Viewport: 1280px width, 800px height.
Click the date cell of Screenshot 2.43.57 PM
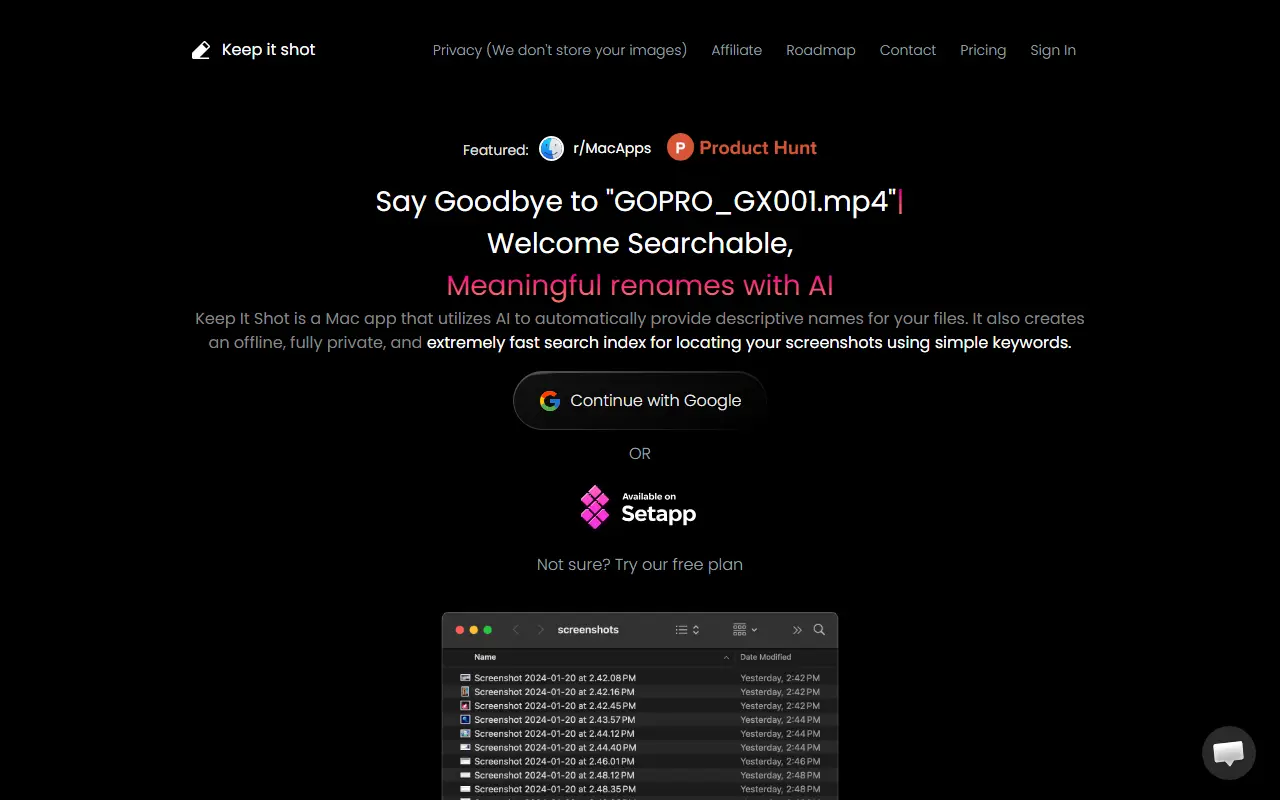pyautogui.click(x=780, y=720)
